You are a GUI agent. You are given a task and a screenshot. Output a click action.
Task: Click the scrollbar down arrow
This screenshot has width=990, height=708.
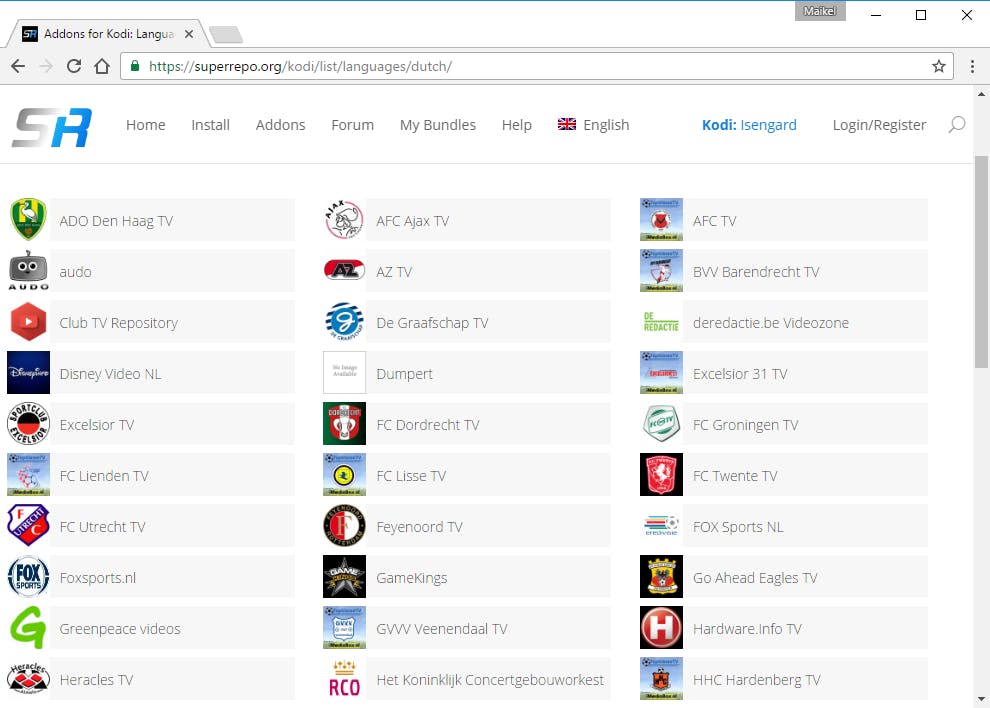tap(981, 699)
